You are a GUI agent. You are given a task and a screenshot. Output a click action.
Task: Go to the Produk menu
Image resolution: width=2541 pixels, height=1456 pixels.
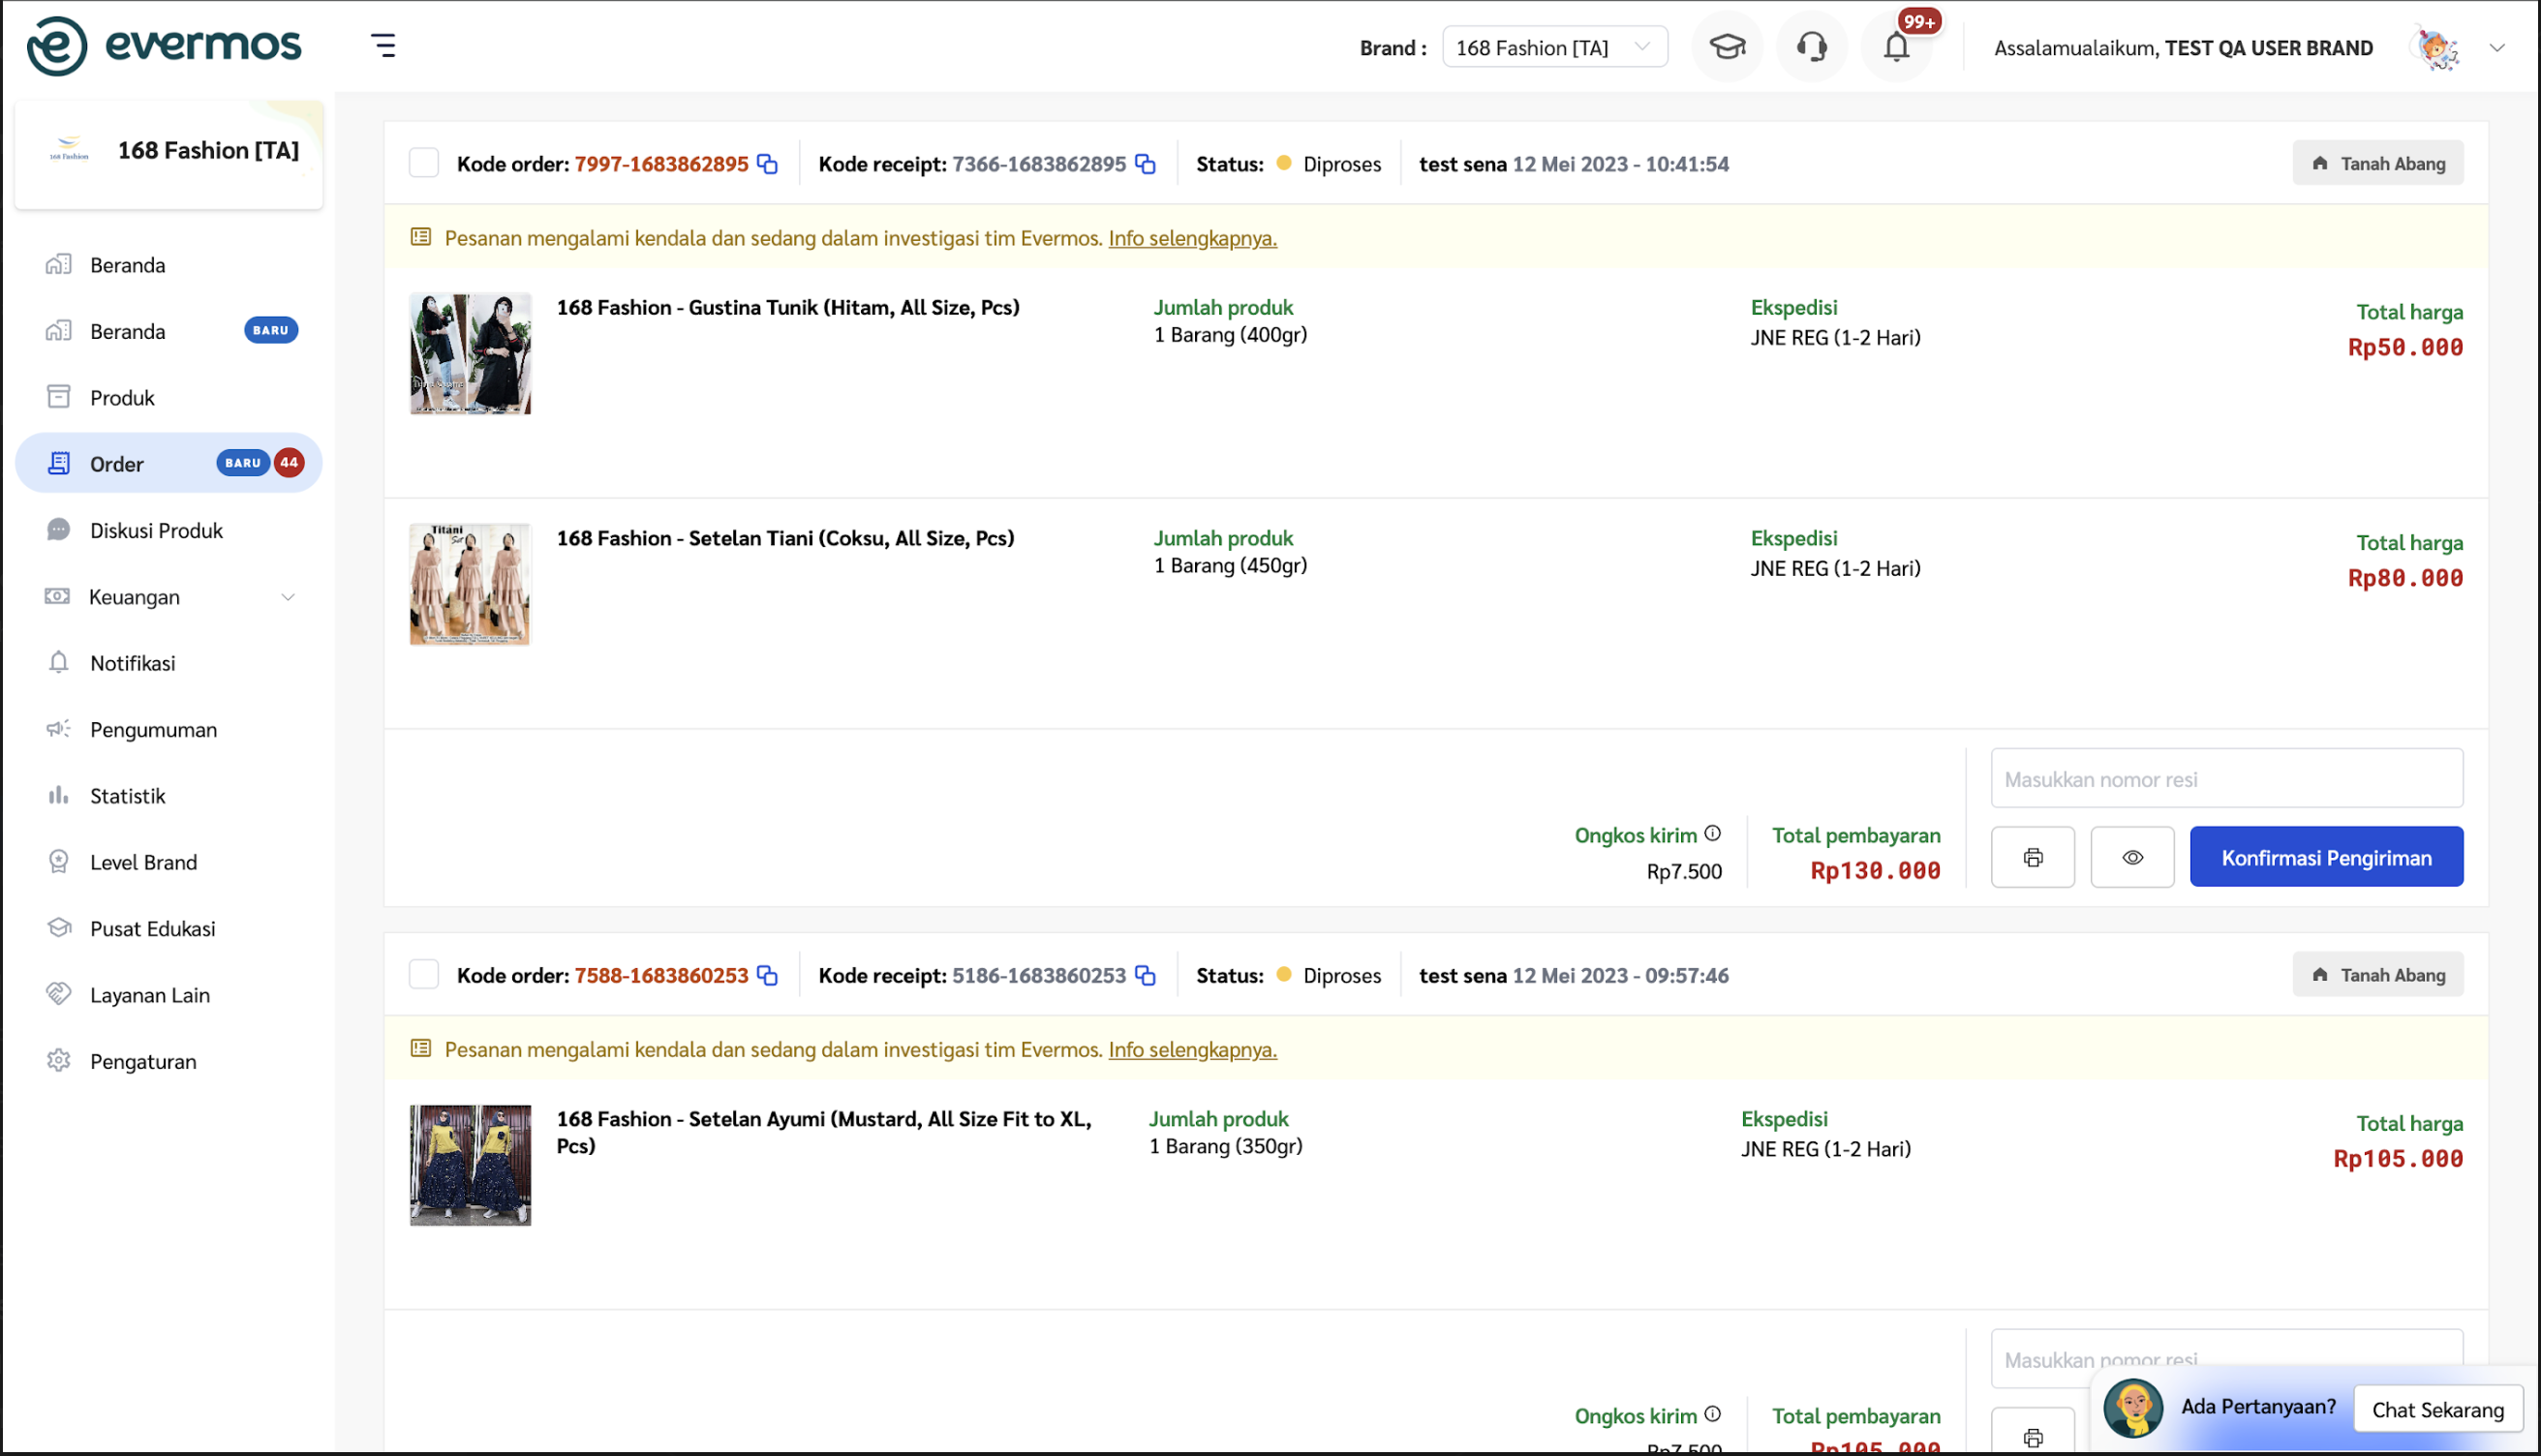point(168,398)
